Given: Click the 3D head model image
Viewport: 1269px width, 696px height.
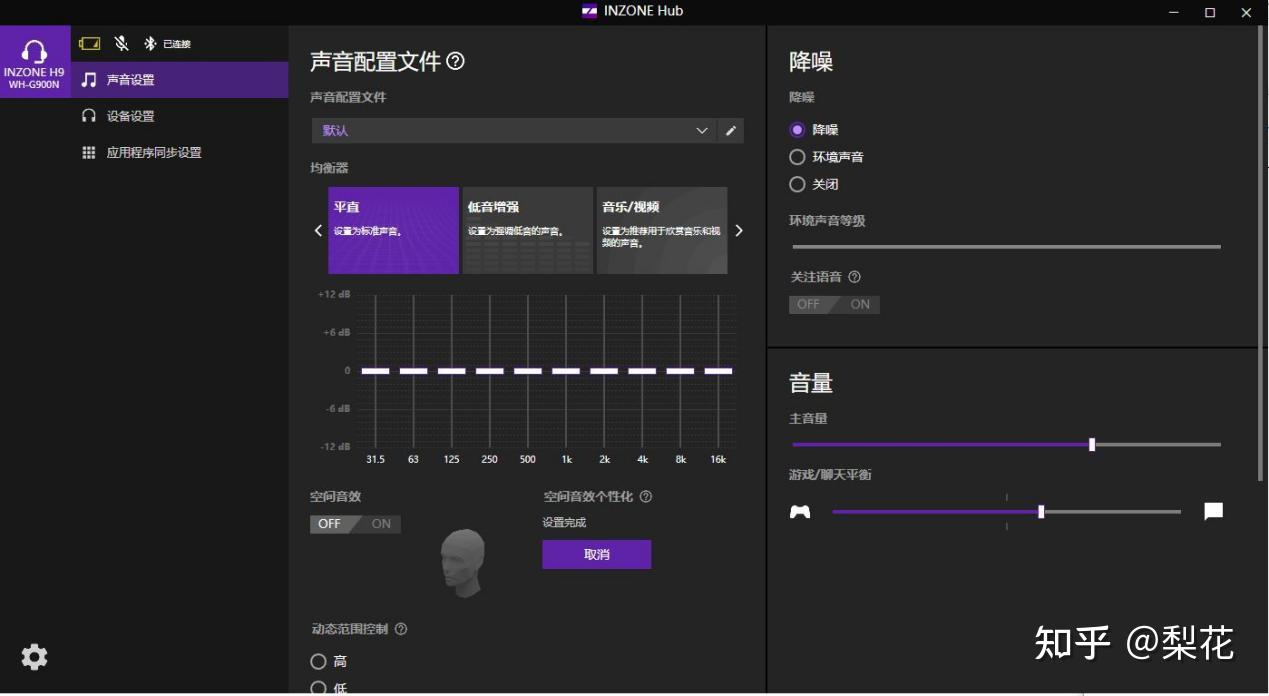Looking at the screenshot, I should click(464, 563).
